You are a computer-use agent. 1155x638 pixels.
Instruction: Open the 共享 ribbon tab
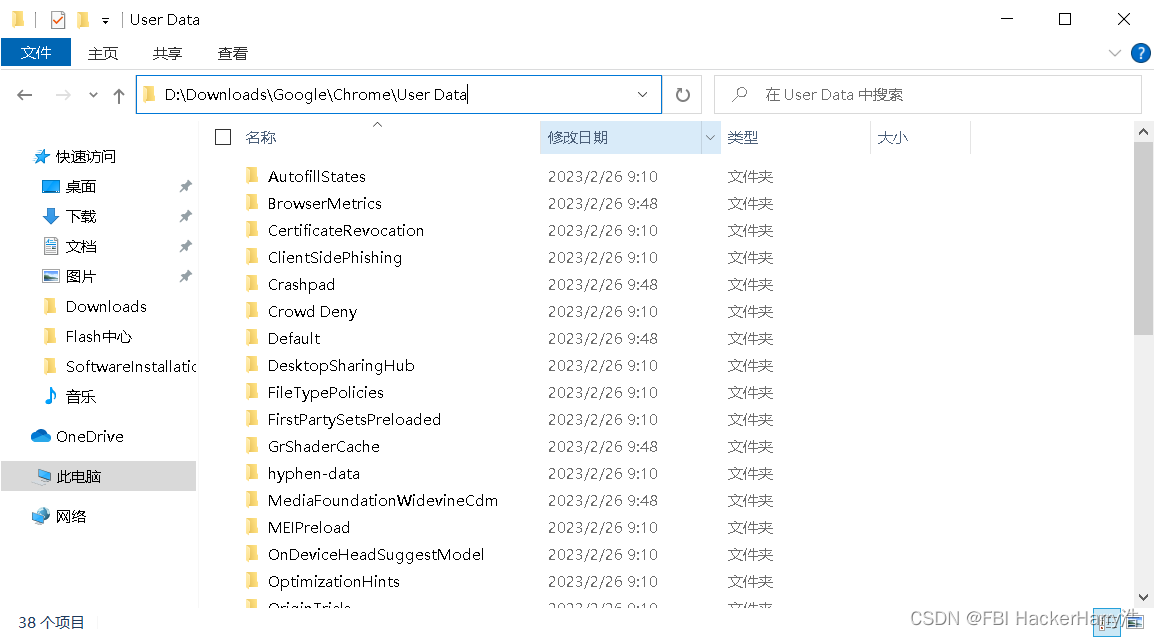[x=167, y=53]
